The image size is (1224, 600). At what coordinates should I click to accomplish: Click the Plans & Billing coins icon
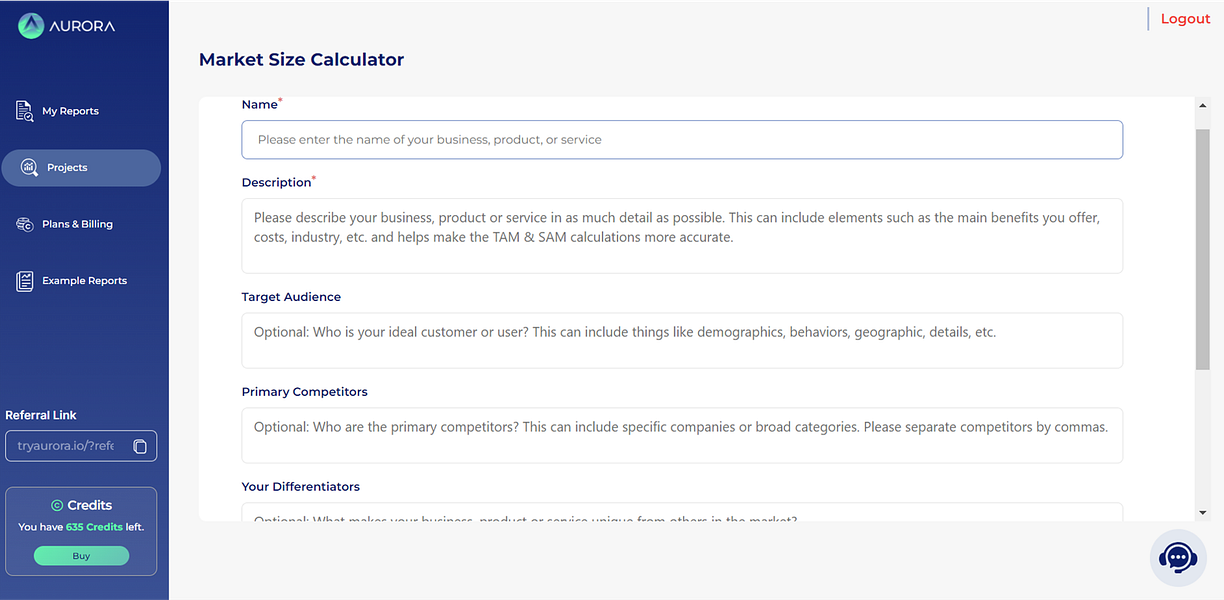pos(24,225)
